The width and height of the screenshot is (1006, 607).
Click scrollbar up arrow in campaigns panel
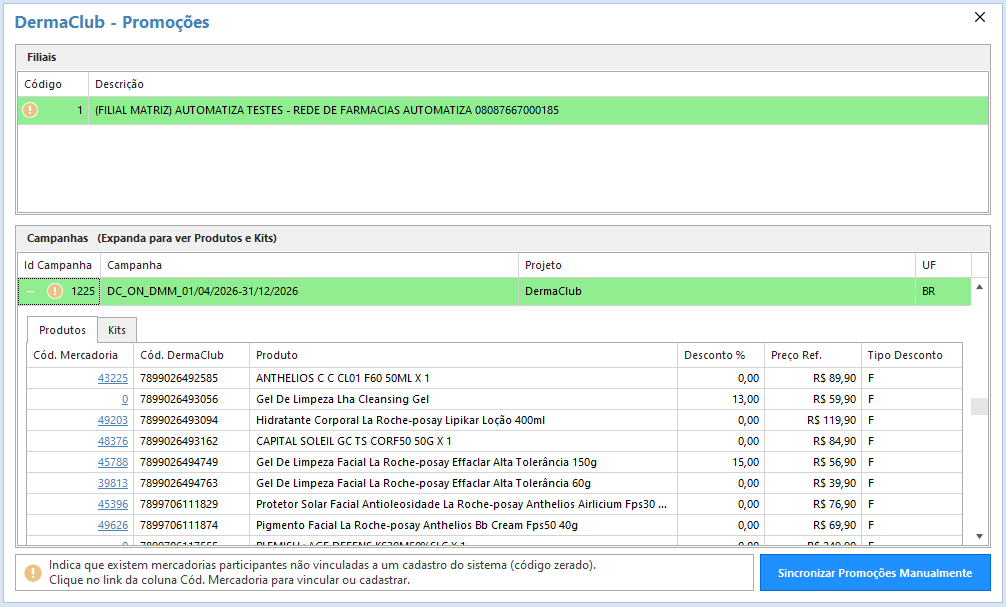(x=979, y=287)
